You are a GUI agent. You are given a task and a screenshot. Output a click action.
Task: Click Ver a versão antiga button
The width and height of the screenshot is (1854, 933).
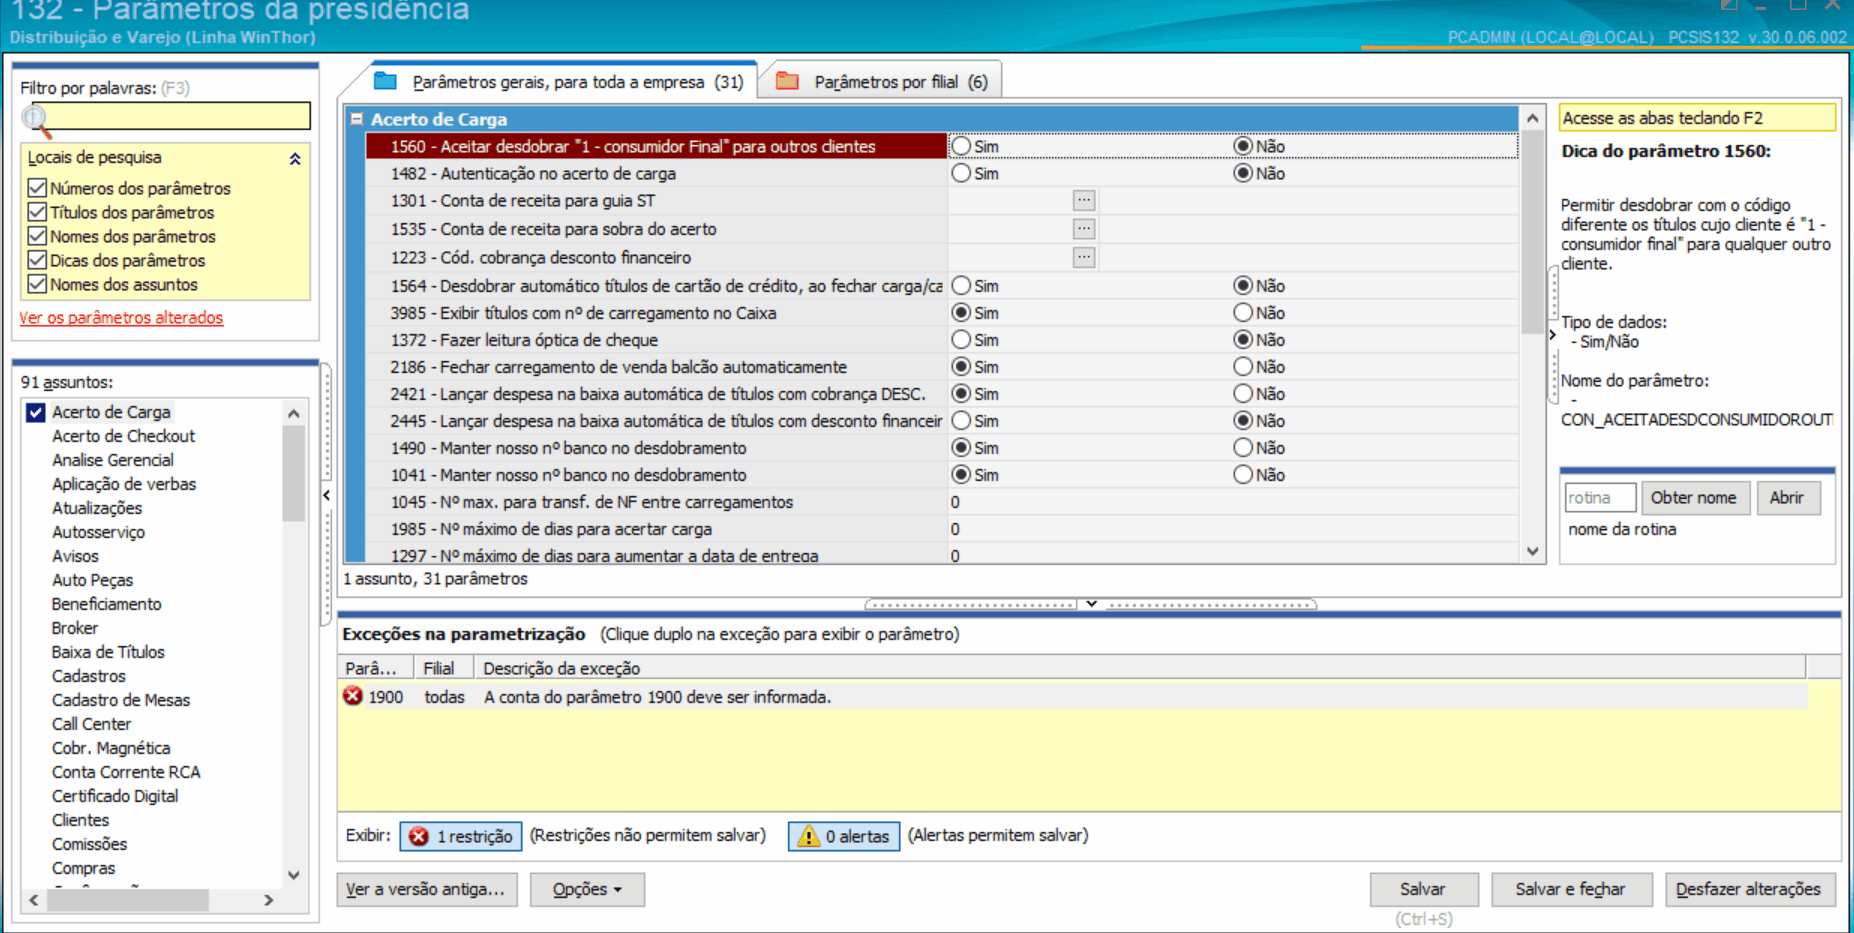[426, 889]
